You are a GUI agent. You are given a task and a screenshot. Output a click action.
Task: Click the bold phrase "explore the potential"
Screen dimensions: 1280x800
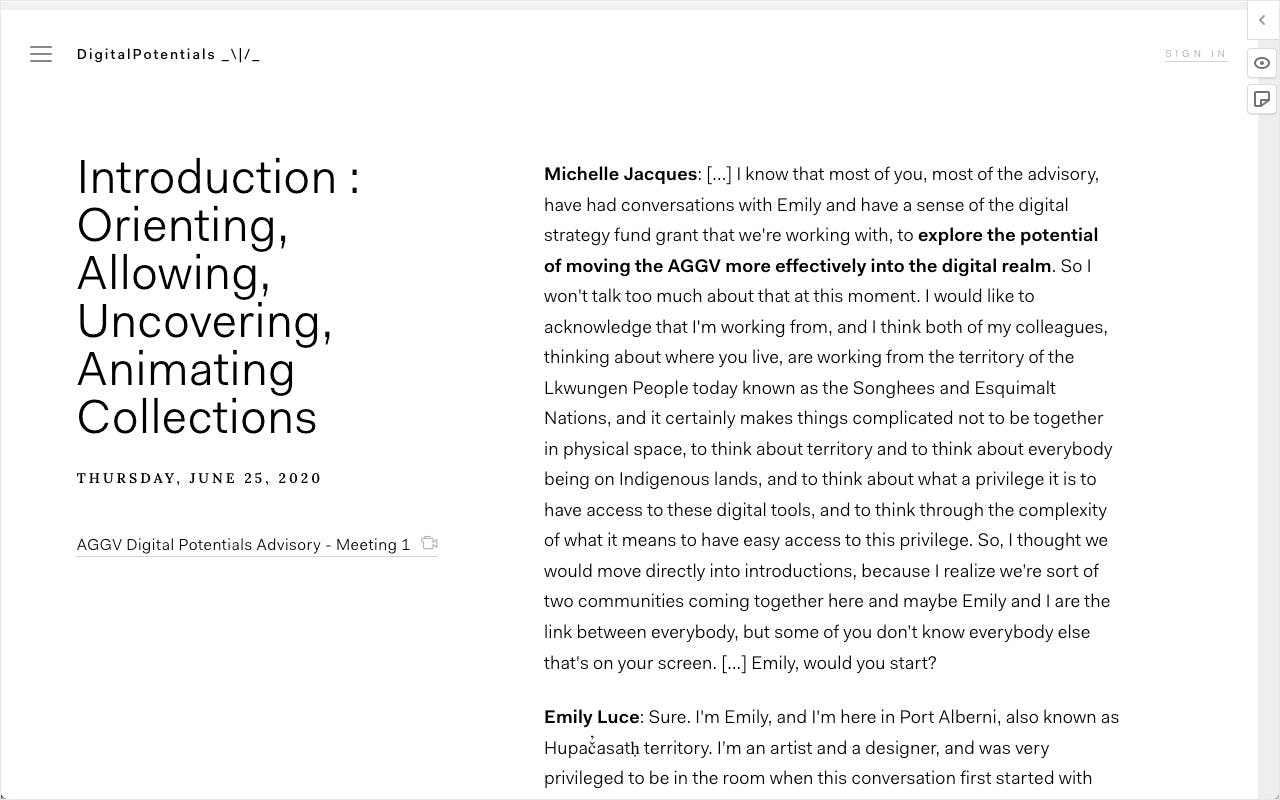(x=1007, y=235)
